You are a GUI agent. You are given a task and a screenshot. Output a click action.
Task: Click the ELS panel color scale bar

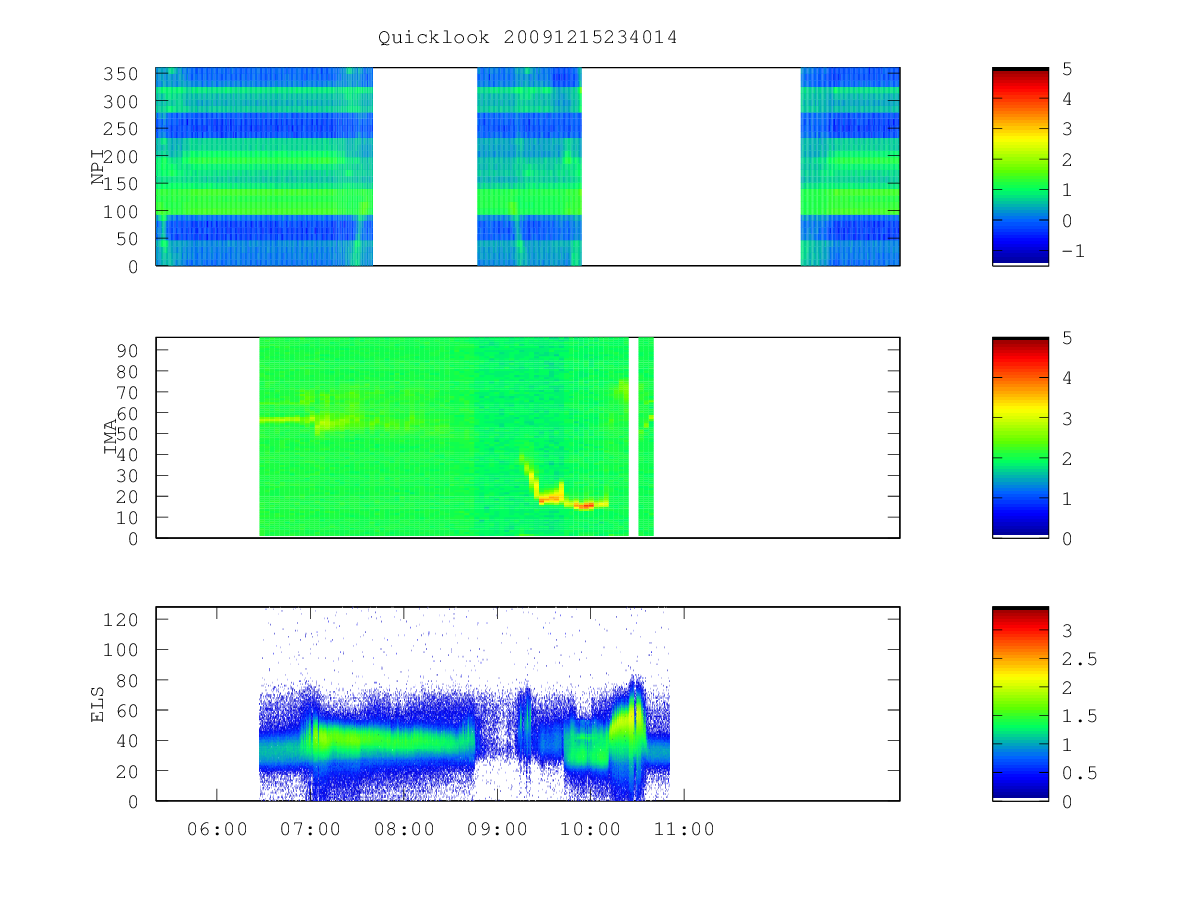[x=1020, y=703]
